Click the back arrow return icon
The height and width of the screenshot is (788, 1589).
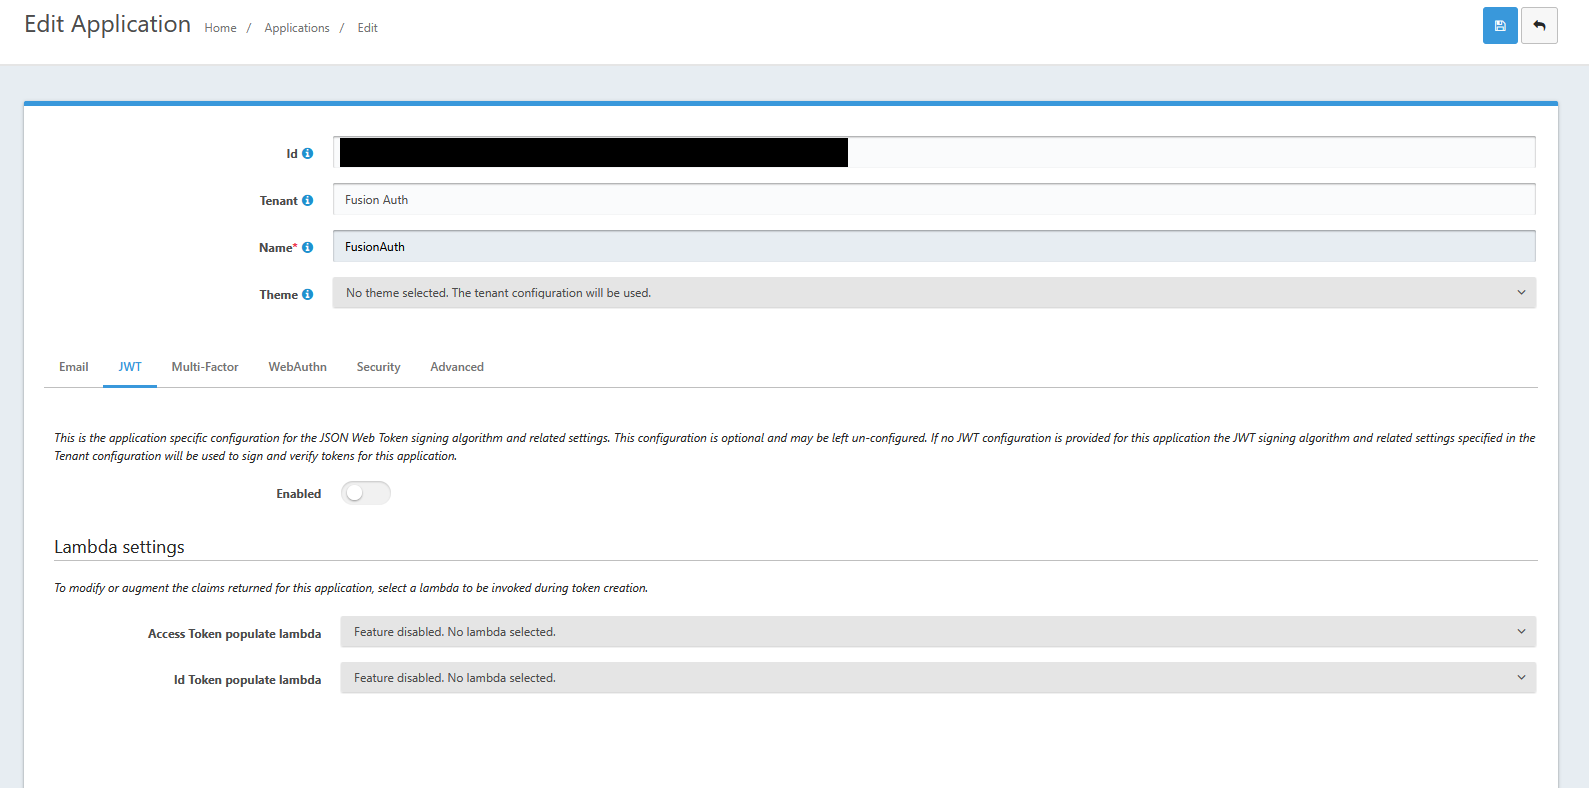(x=1539, y=26)
